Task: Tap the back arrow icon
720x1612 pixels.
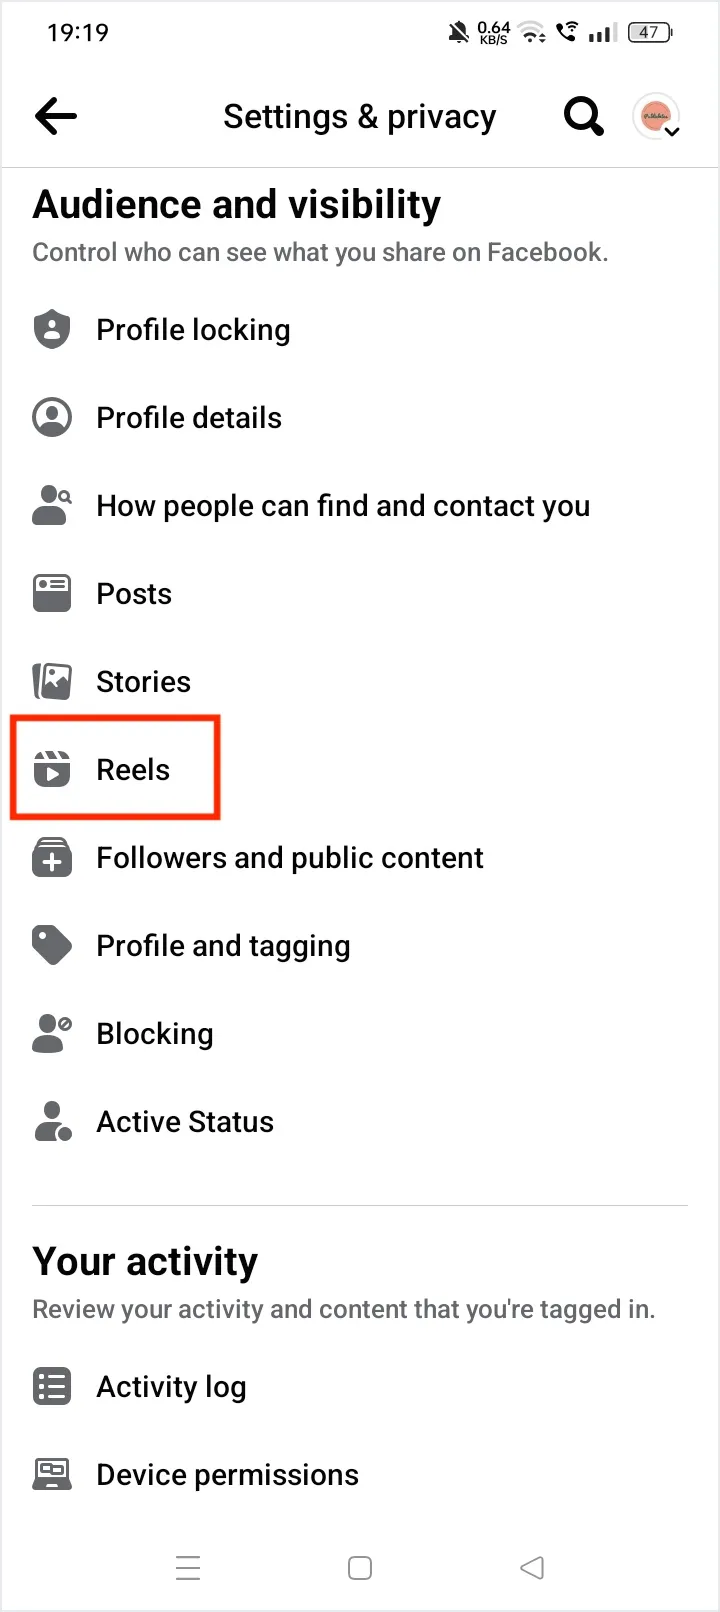Action: click(56, 117)
